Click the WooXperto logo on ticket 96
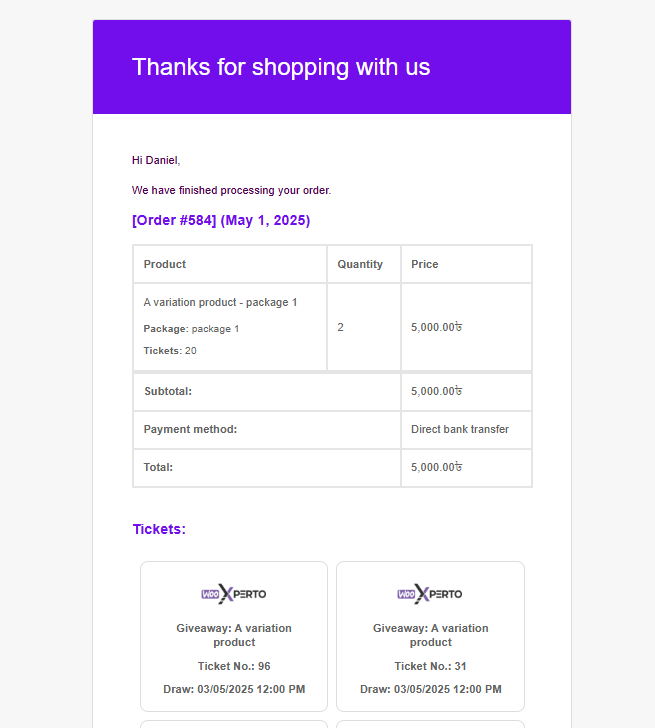Image resolution: width=655 pixels, height=728 pixels. 234,594
